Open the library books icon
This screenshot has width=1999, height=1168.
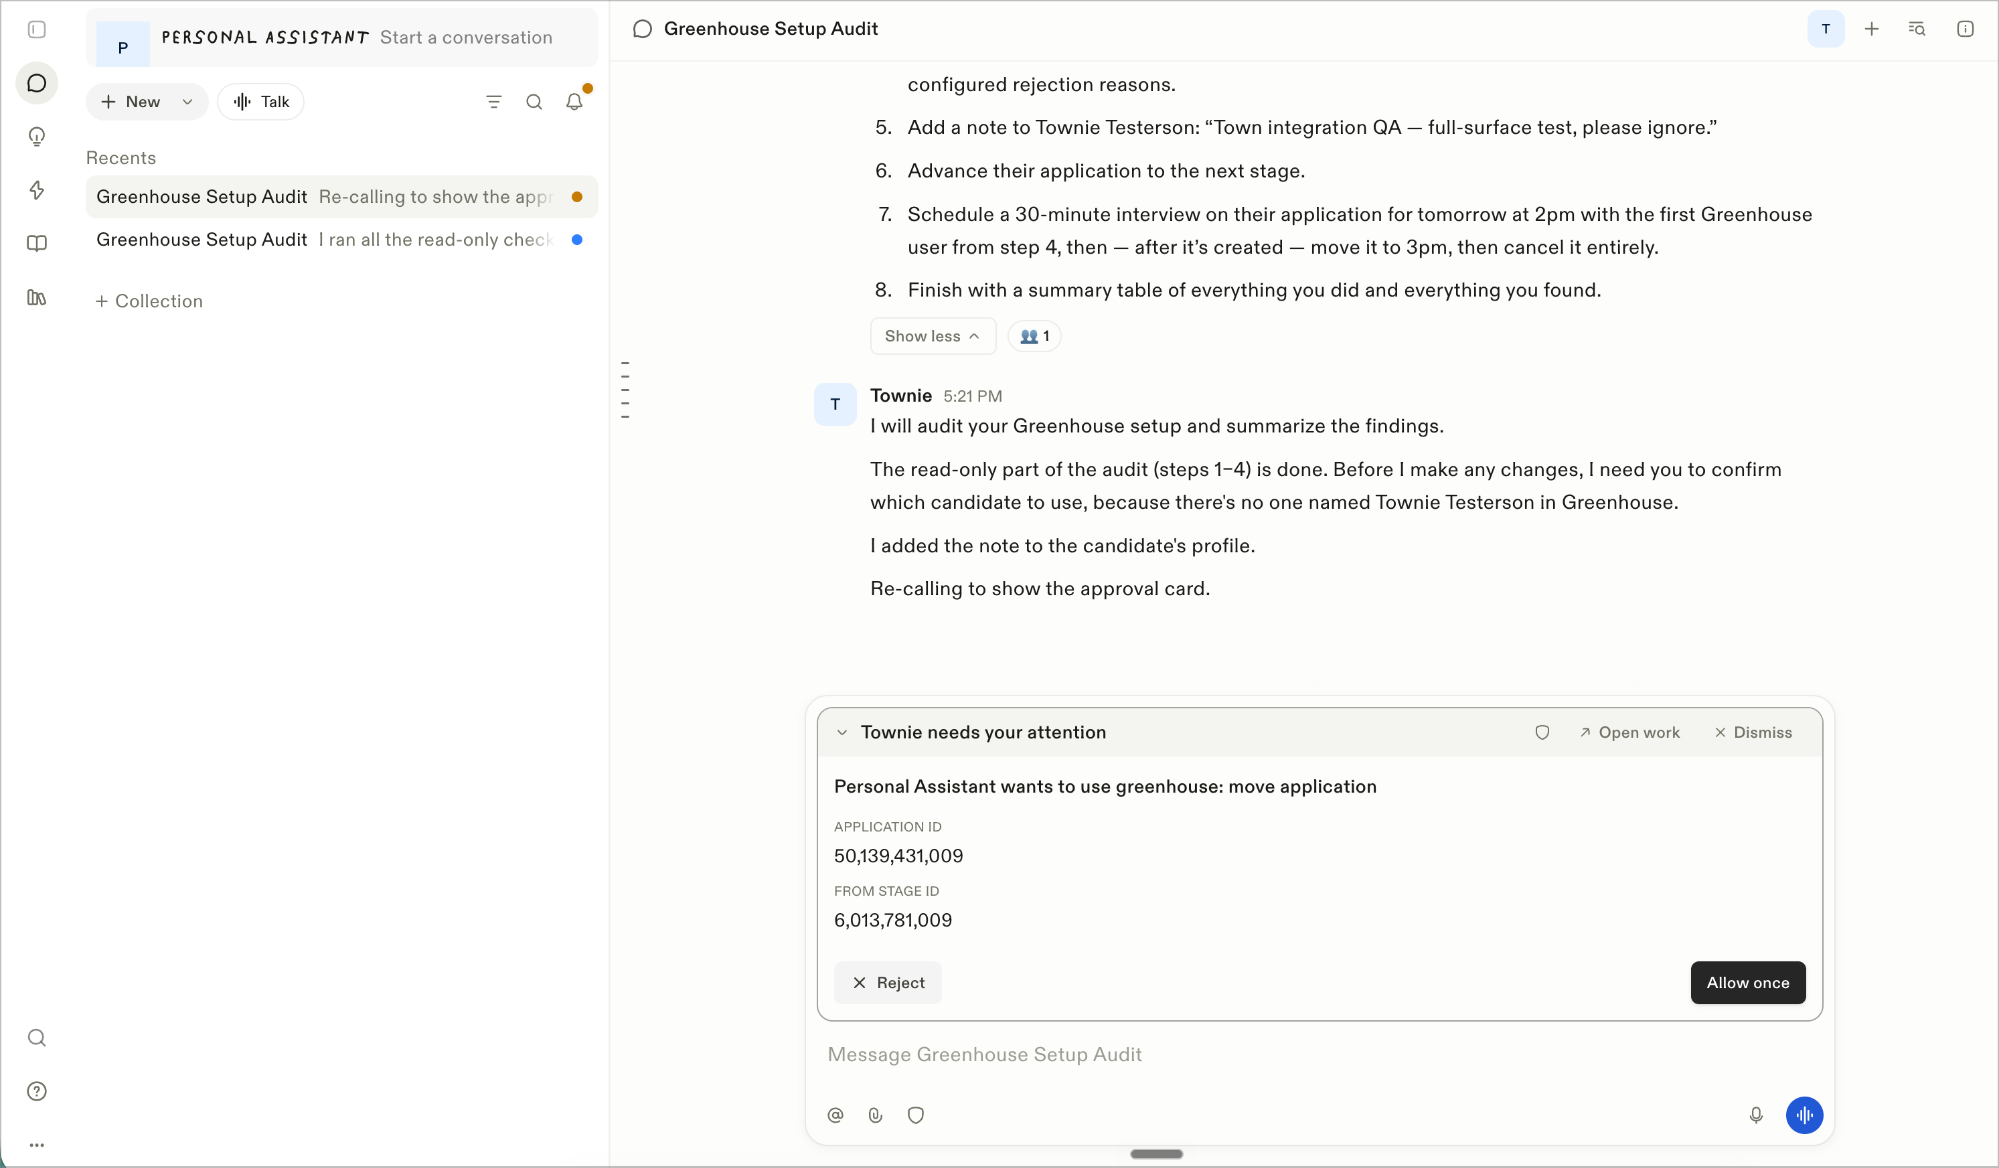(x=37, y=297)
